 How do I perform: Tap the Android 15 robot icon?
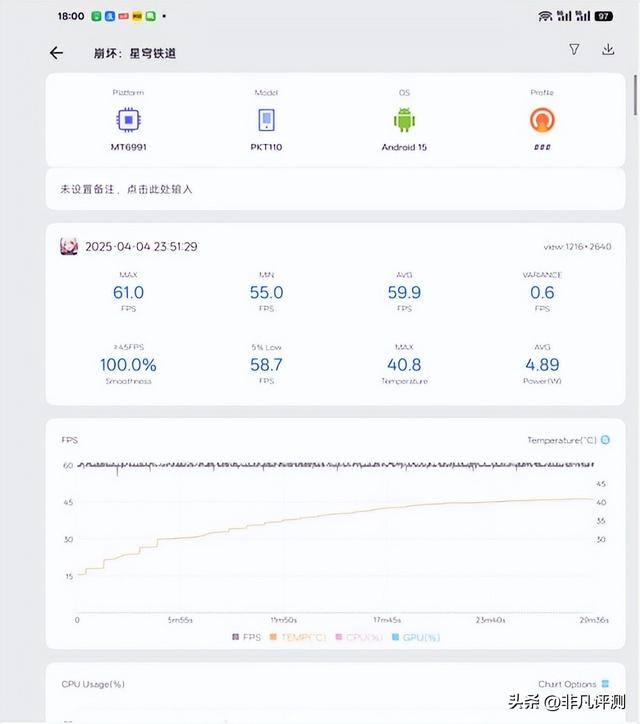[404, 120]
